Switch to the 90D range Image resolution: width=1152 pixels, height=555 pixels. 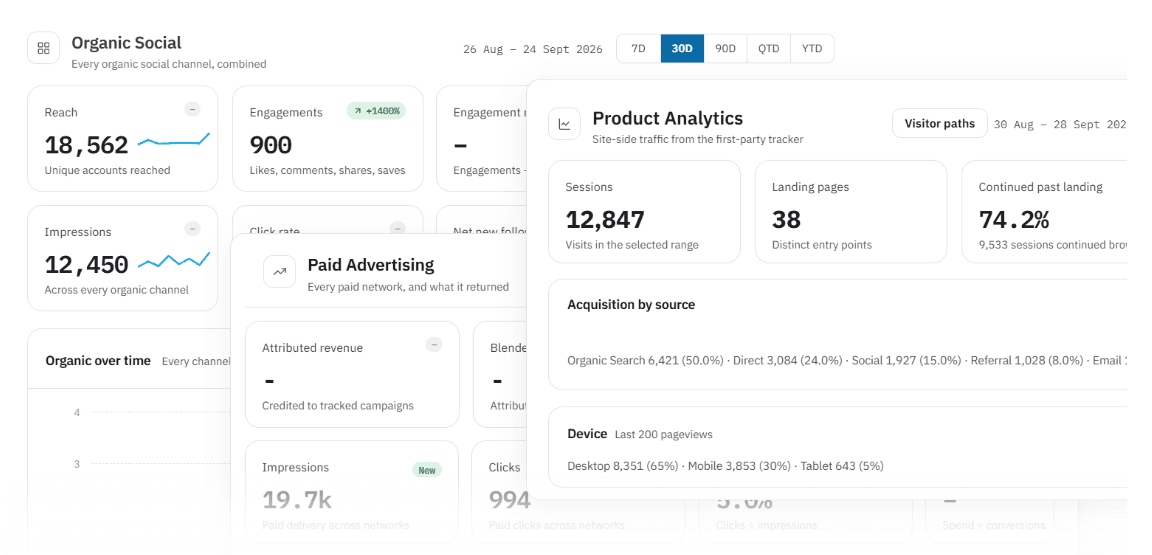725,49
